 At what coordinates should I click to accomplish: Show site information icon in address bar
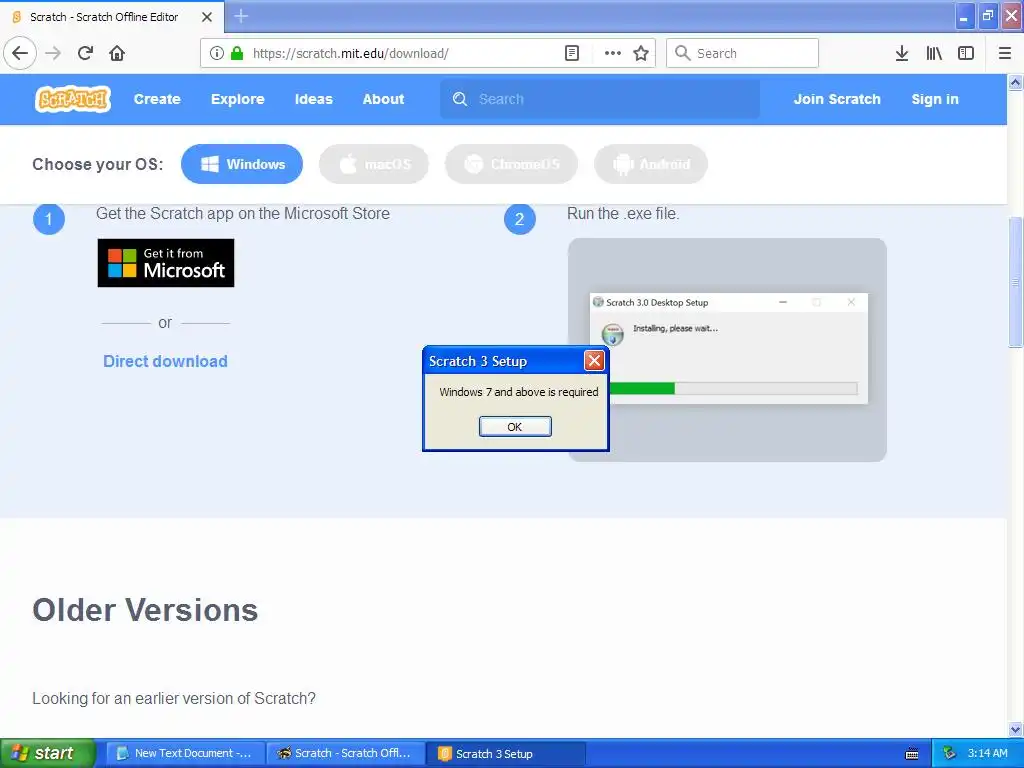click(217, 53)
